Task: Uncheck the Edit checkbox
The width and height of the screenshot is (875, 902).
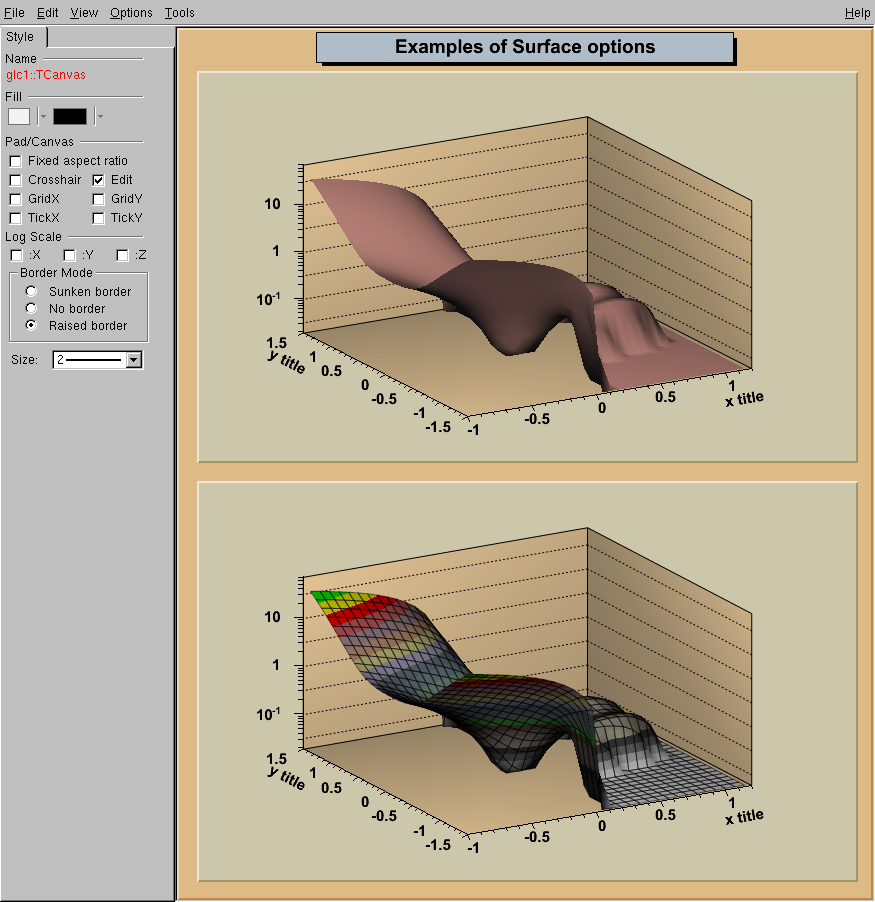Action: [99, 180]
